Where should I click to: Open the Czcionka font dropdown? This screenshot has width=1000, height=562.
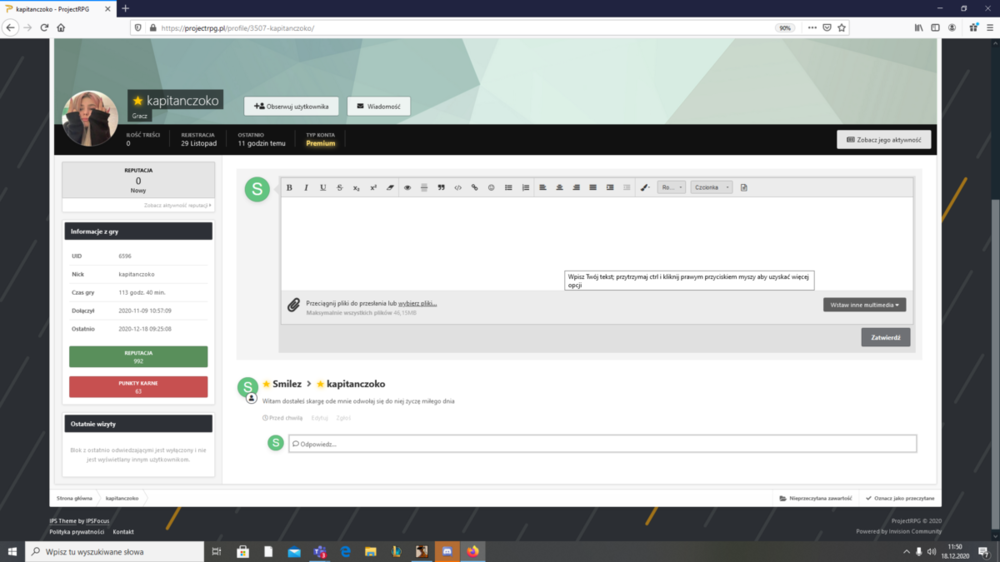click(711, 188)
